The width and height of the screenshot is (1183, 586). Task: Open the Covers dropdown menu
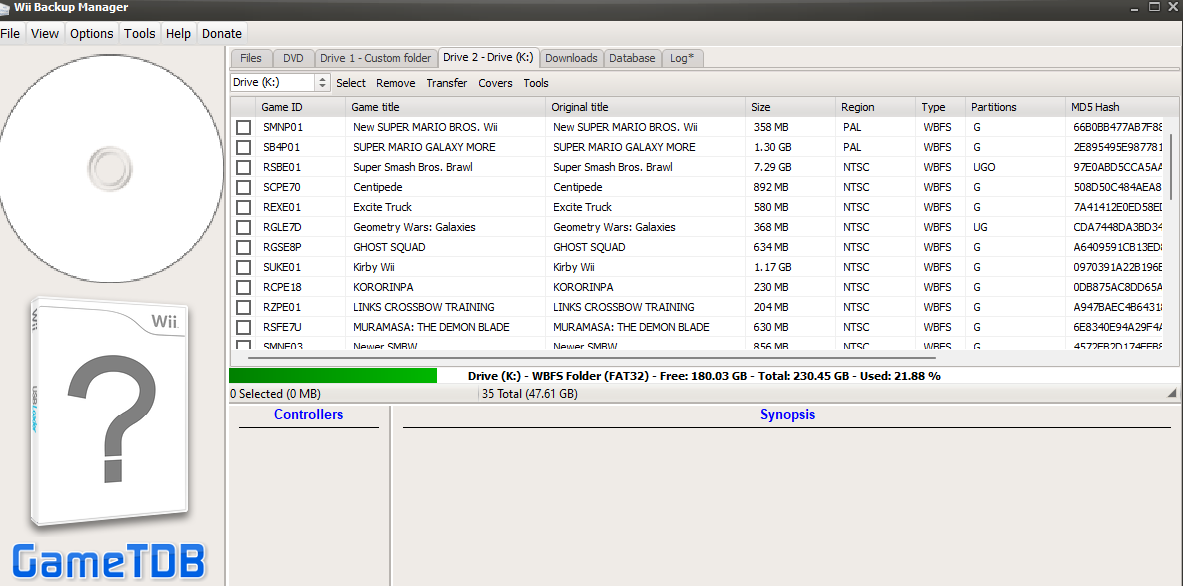click(x=495, y=83)
